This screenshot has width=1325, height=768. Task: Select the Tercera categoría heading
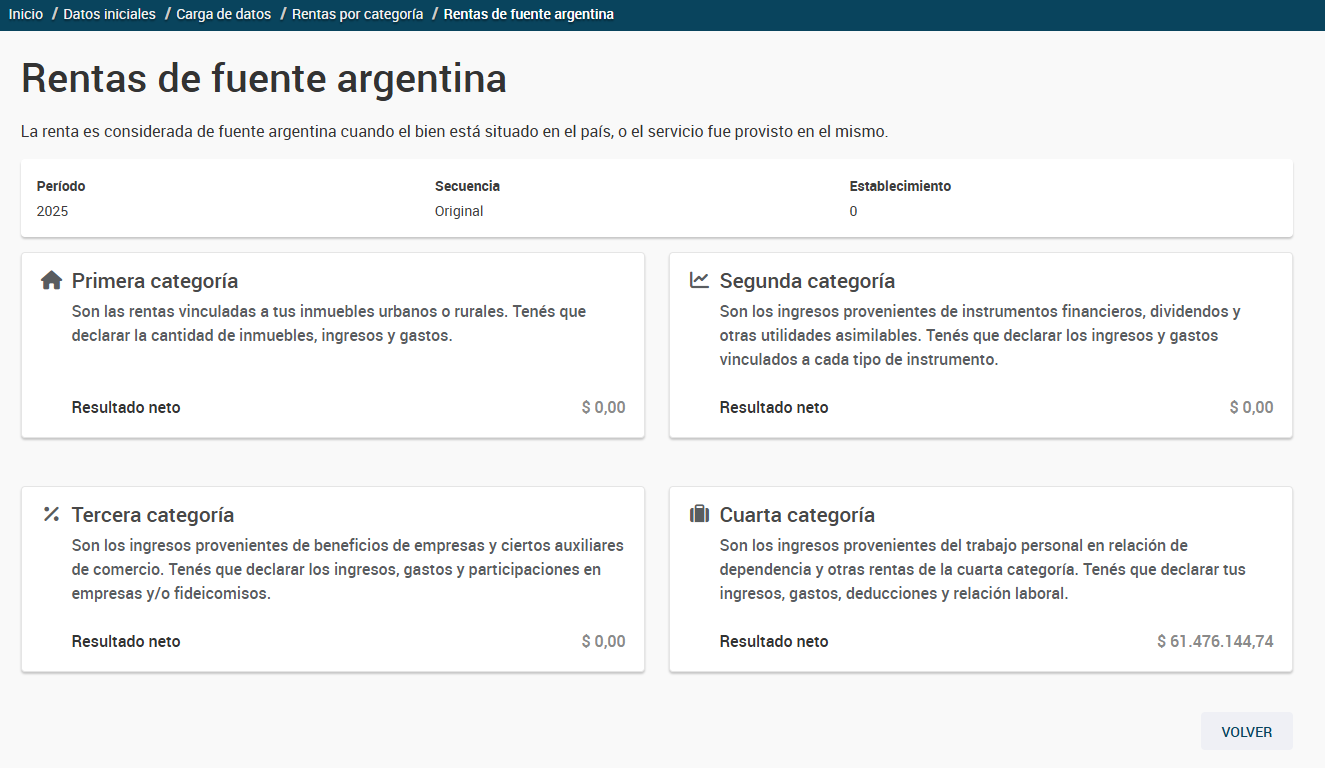coord(153,515)
